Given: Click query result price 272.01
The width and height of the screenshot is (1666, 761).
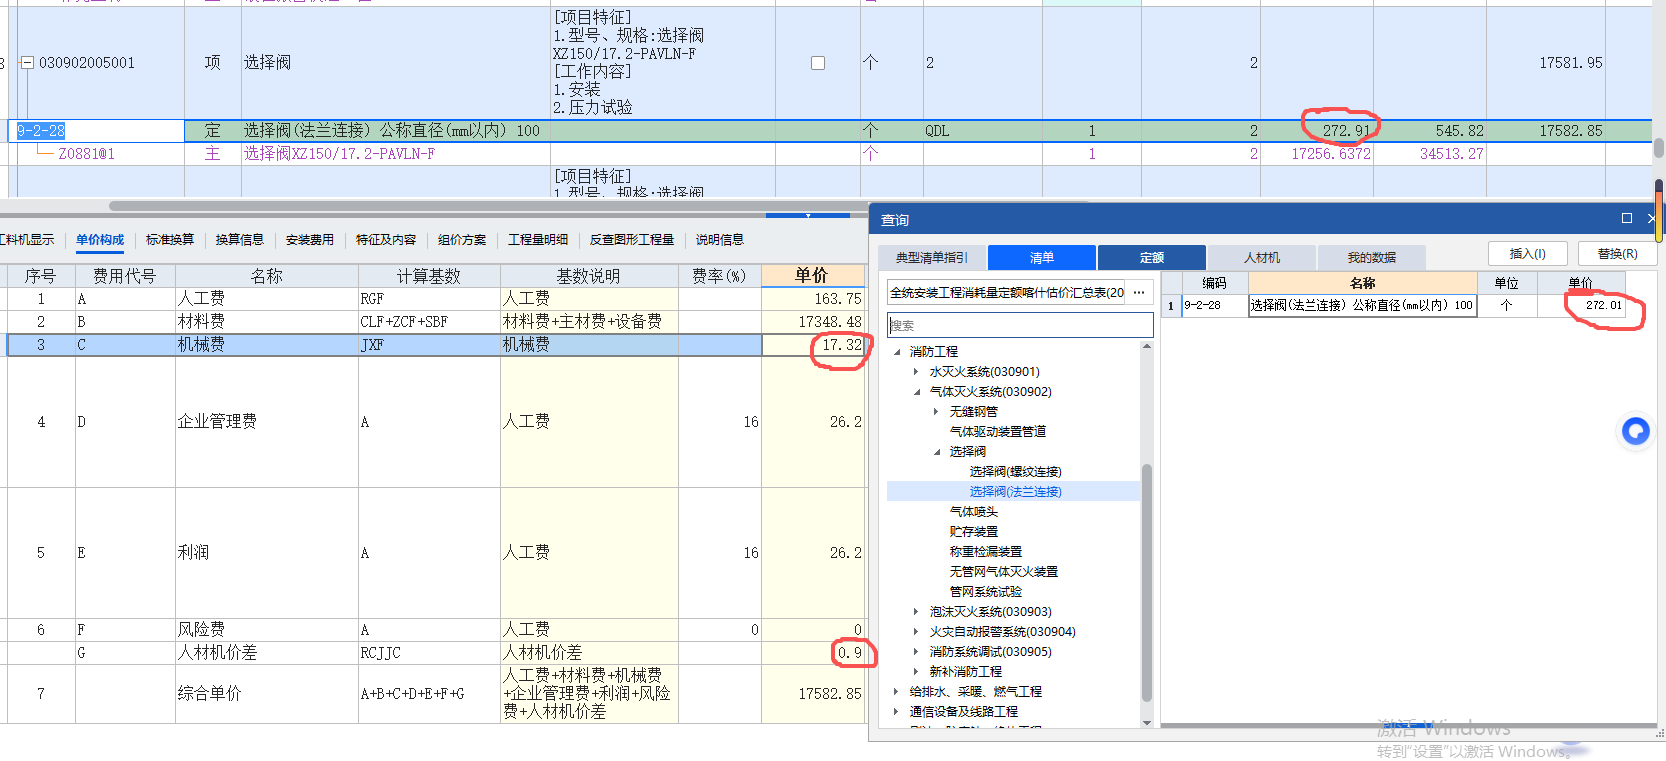Looking at the screenshot, I should tap(1603, 306).
